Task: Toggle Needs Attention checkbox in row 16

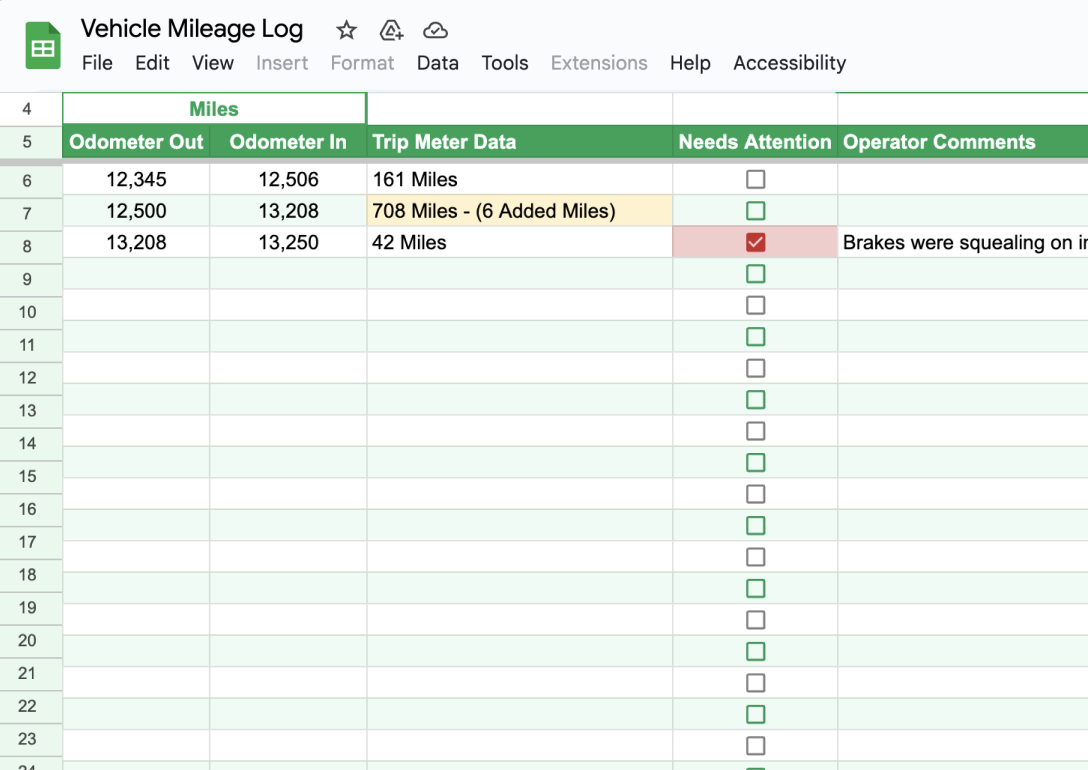Action: [x=756, y=494]
